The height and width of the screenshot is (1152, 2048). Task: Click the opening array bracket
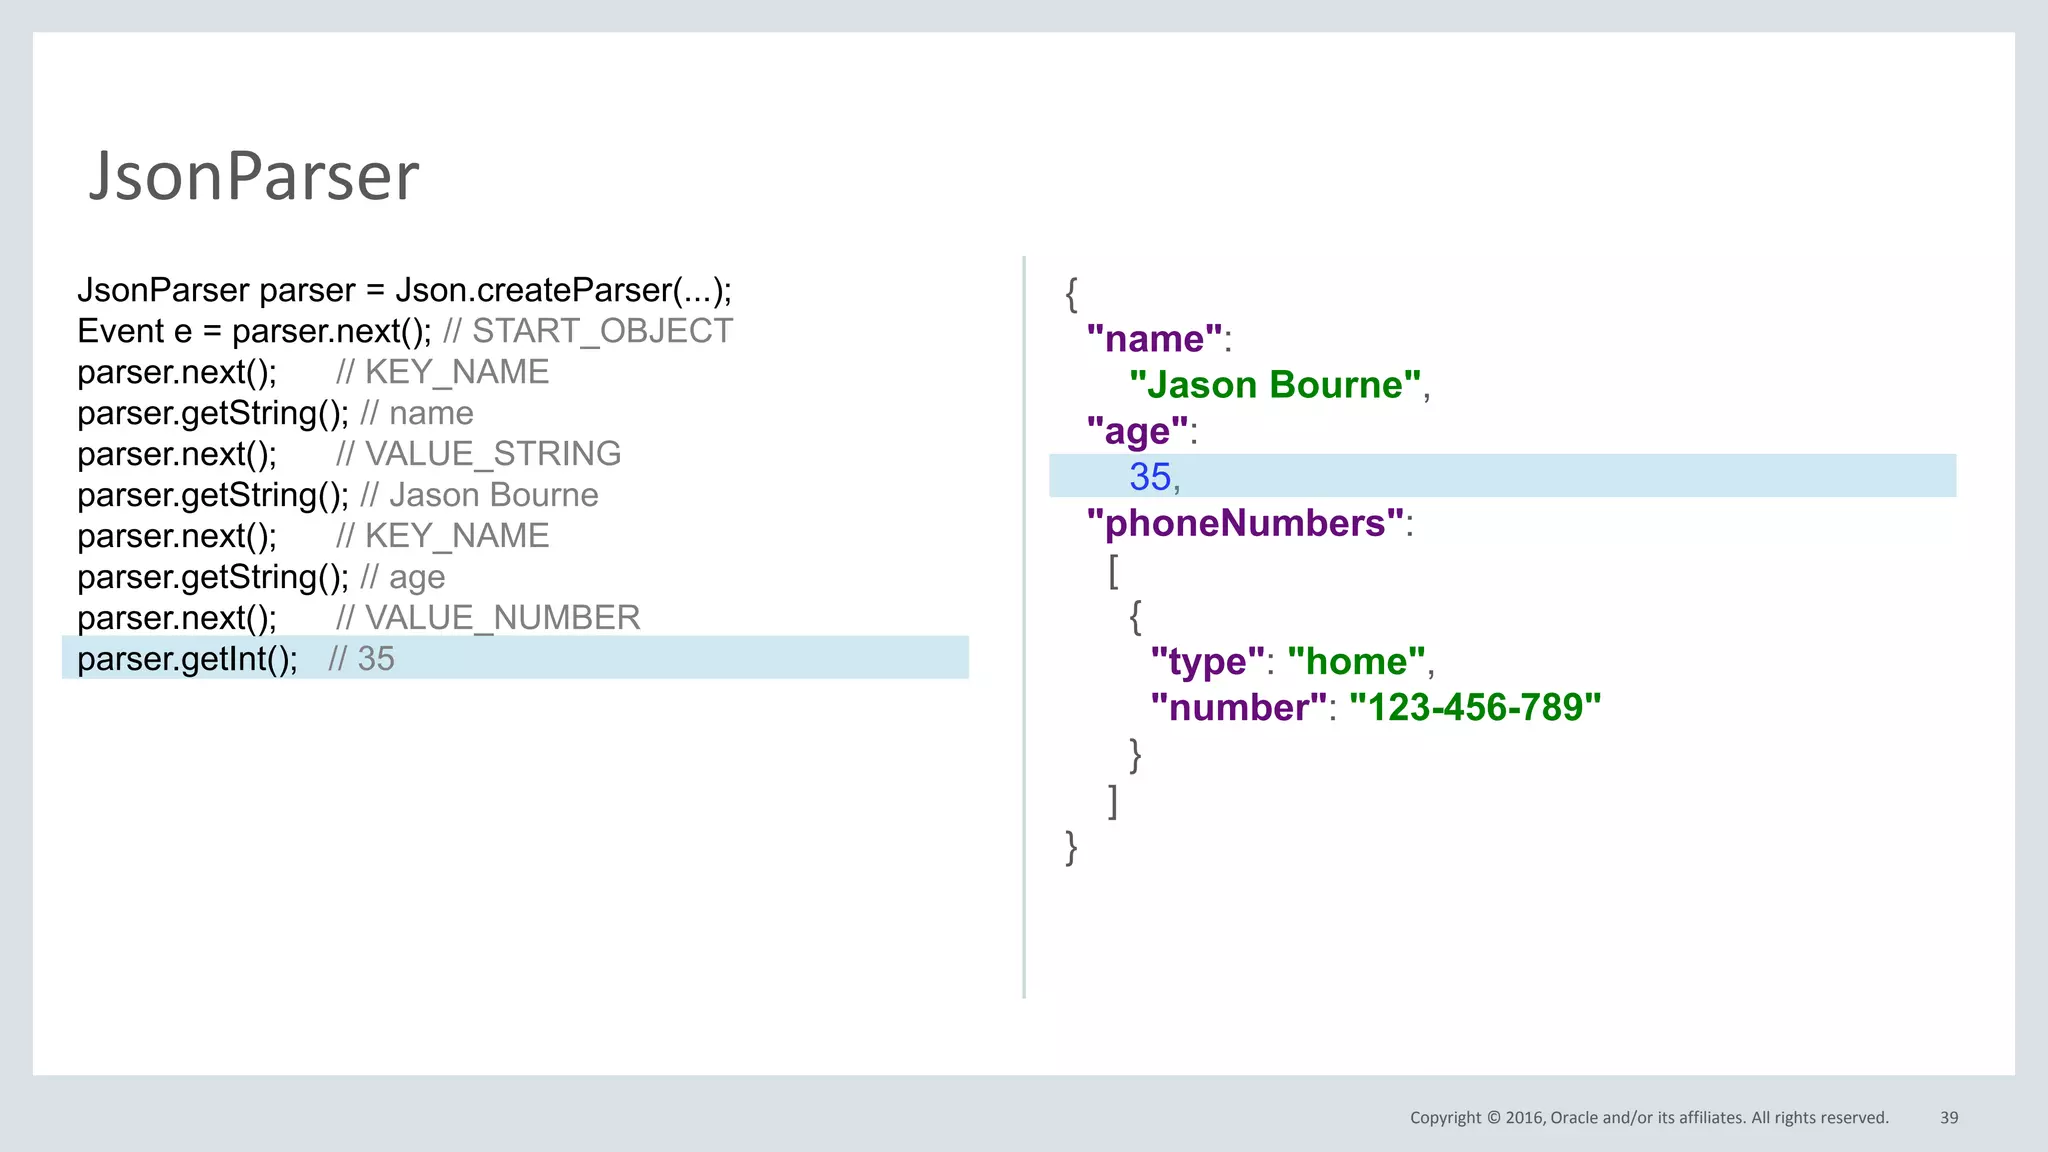pyautogui.click(x=1113, y=571)
